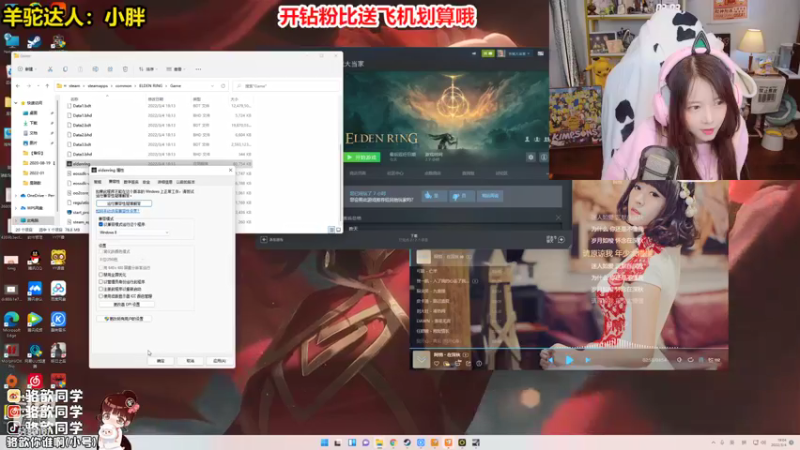This screenshot has width=800, height=450.
Task: Click the Cancel button in properties dialog
Action: point(190,361)
